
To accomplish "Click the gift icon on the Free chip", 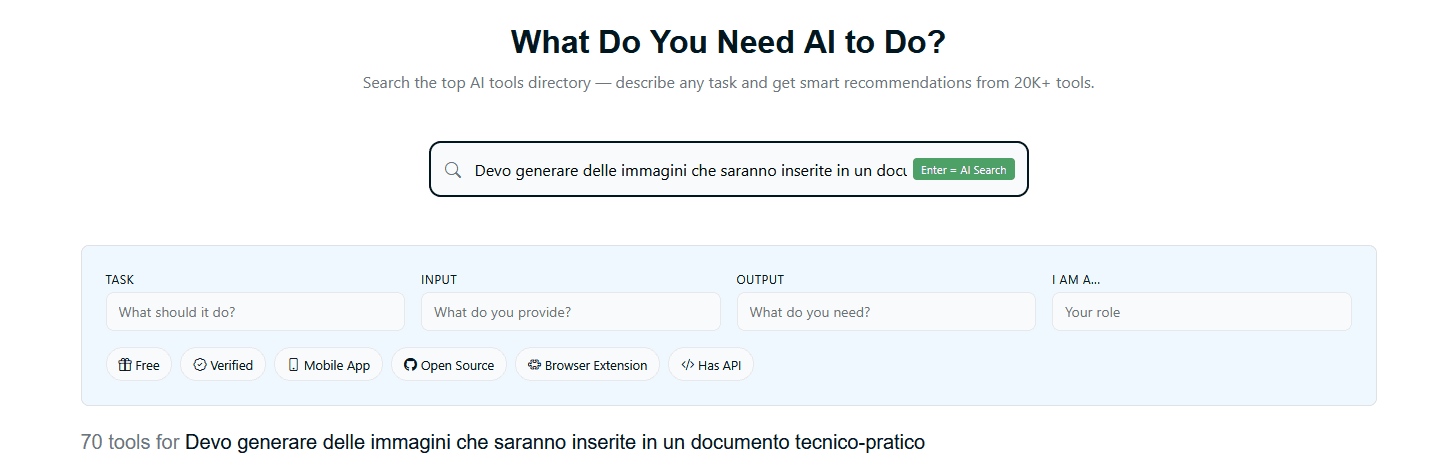I will 125,365.
